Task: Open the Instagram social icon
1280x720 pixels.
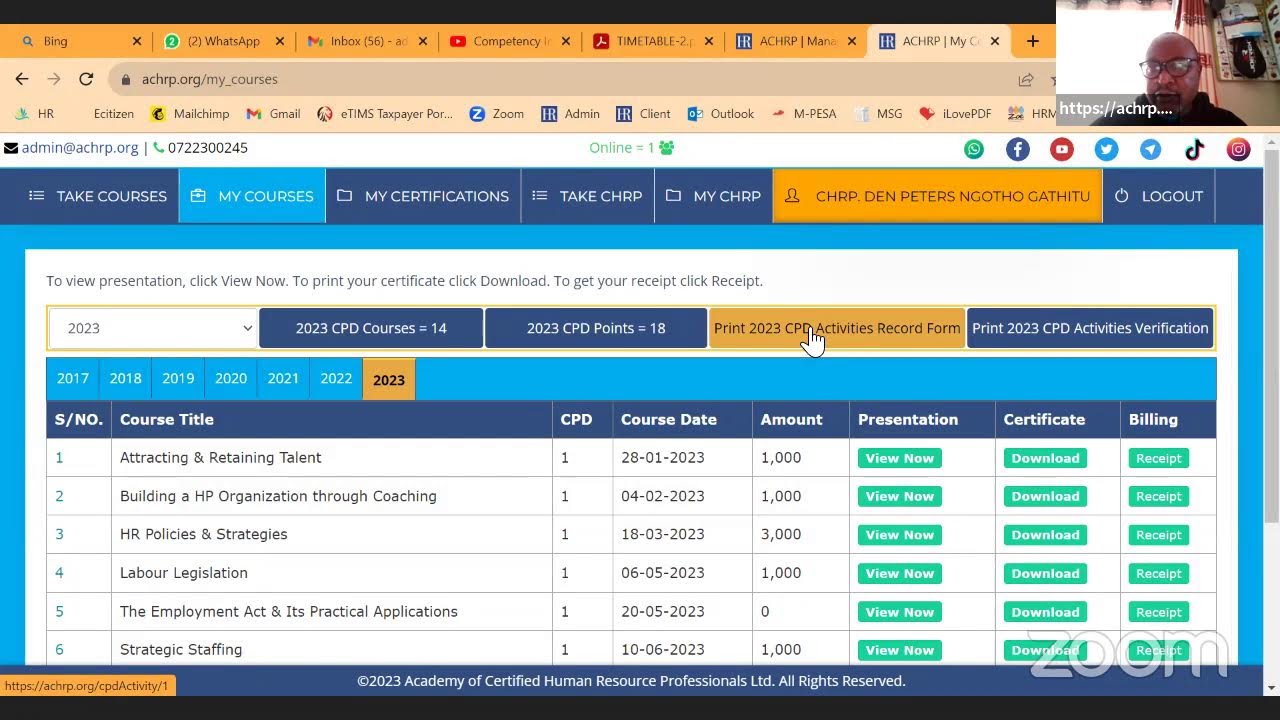Action: (x=1239, y=149)
